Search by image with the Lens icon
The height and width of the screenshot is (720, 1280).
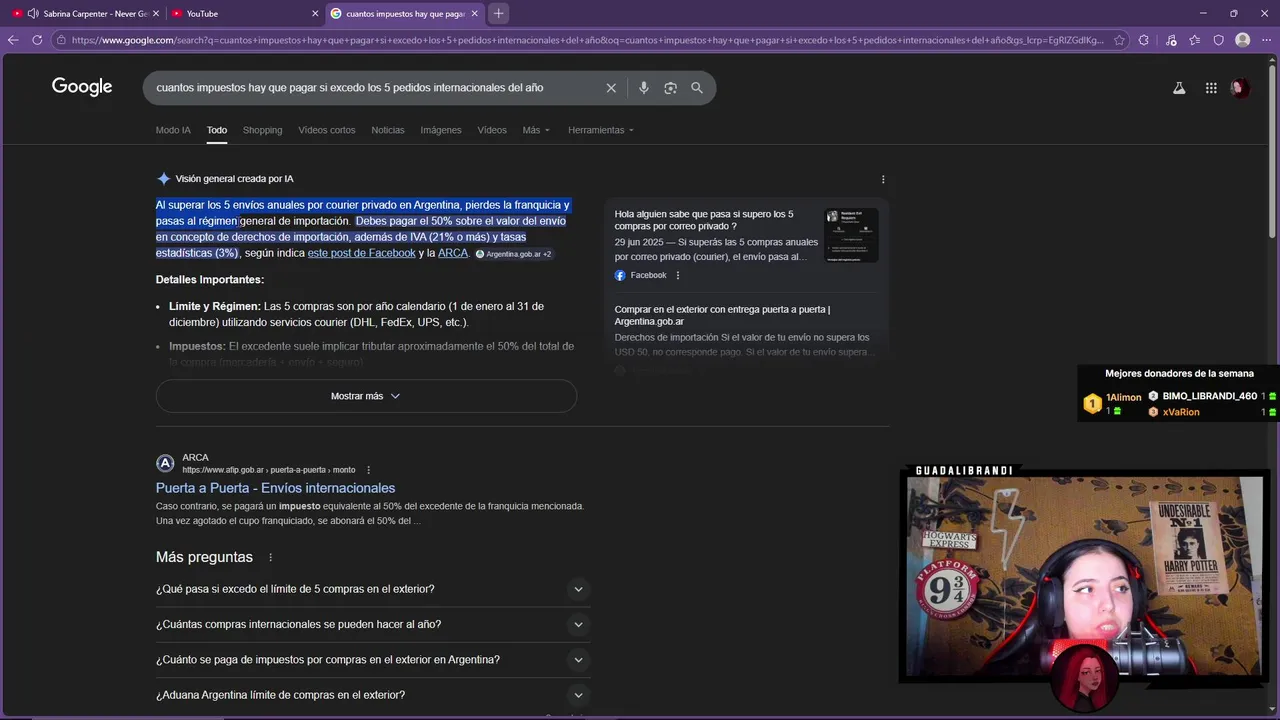pos(670,88)
